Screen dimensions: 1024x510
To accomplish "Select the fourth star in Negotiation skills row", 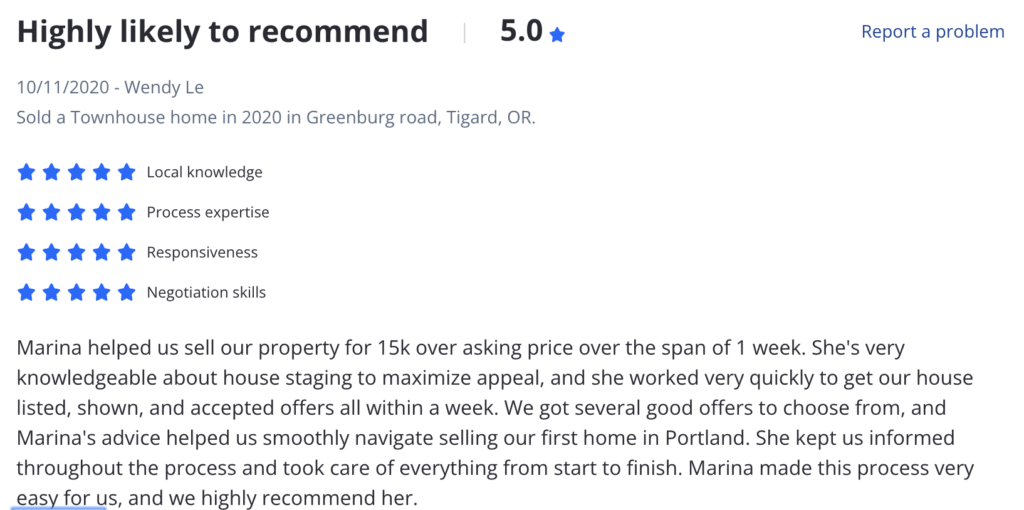I will (101, 292).
